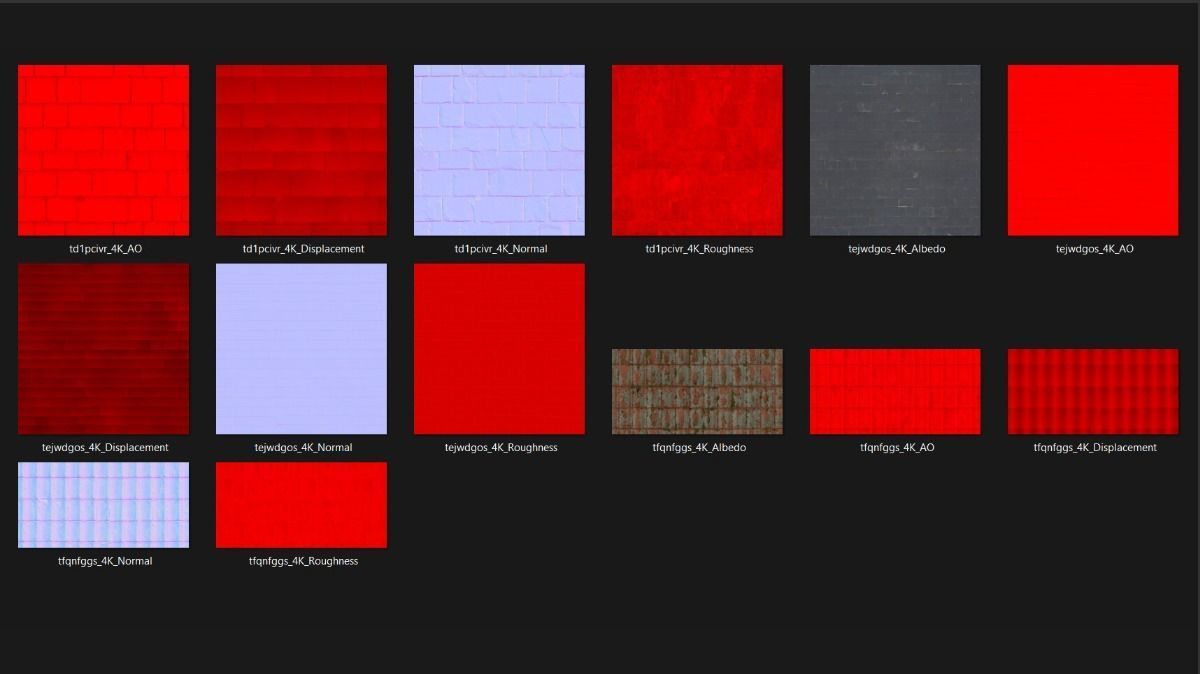Click the td1pcivr_4K_Roughness filename label
Screen dimensions: 1200x674
697,248
